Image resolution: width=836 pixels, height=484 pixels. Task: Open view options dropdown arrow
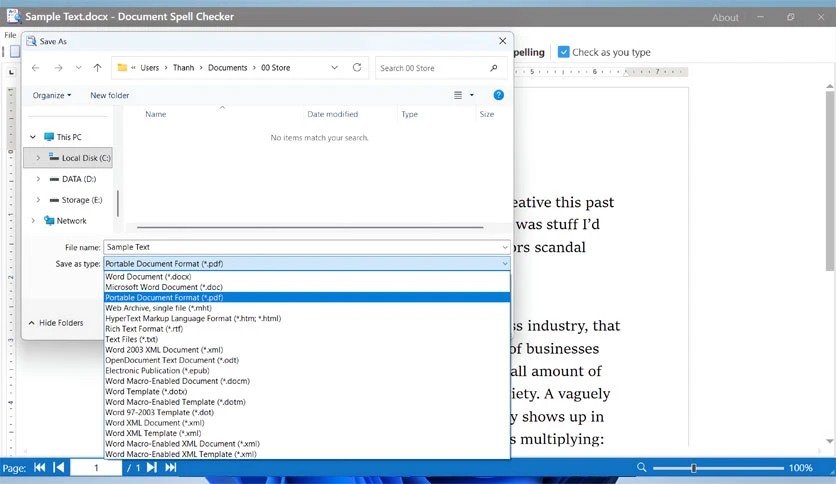[x=471, y=95]
